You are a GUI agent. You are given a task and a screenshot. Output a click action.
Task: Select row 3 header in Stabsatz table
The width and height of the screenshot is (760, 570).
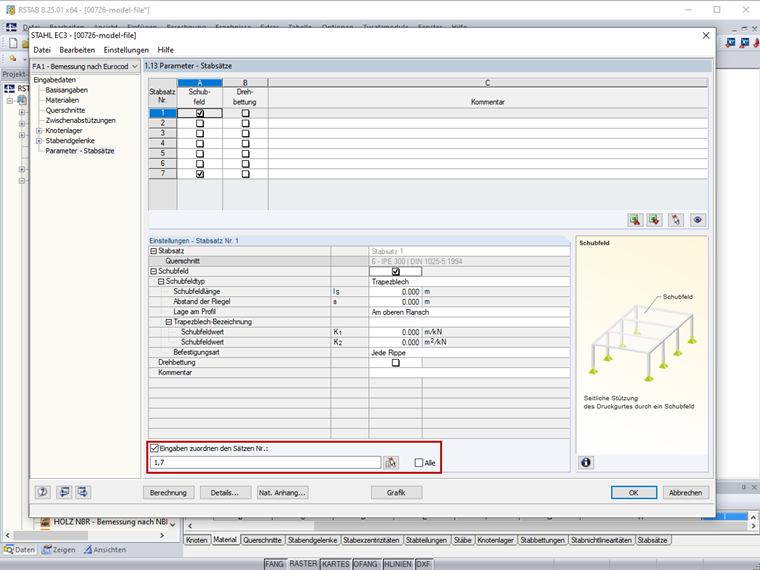pyautogui.click(x=162, y=133)
